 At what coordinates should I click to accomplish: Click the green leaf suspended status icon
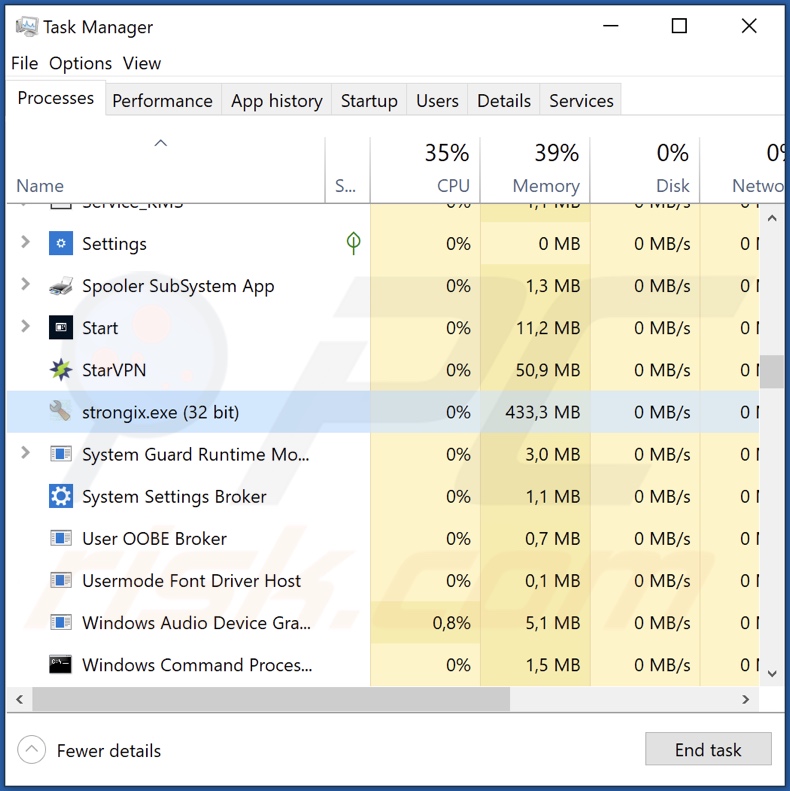point(353,243)
